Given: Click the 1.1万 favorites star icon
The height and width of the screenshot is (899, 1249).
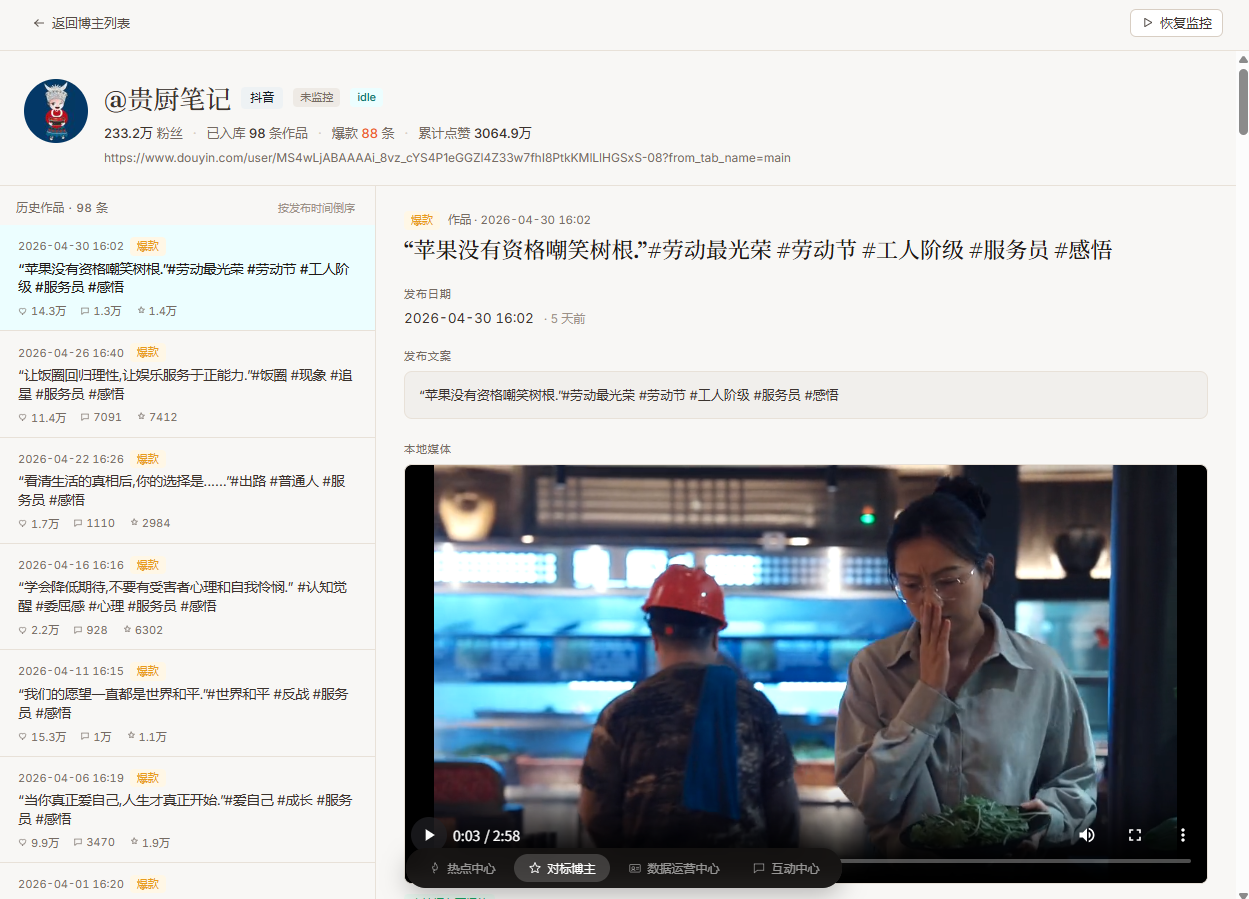Looking at the screenshot, I should 131,736.
